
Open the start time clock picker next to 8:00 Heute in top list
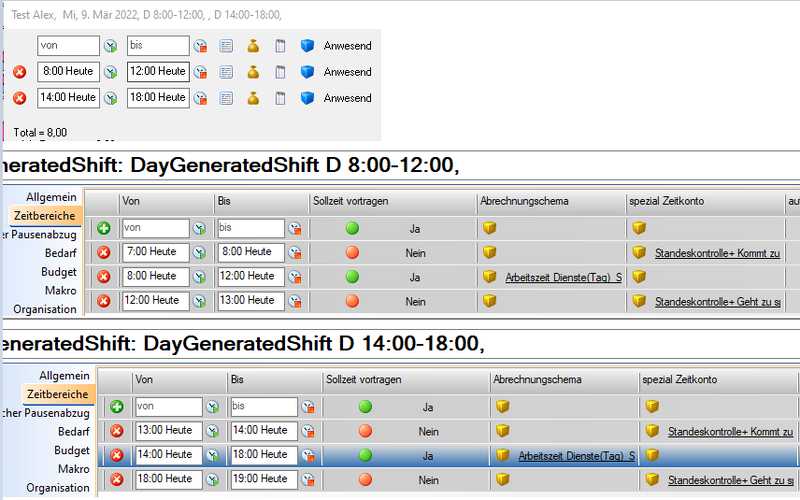(111, 72)
